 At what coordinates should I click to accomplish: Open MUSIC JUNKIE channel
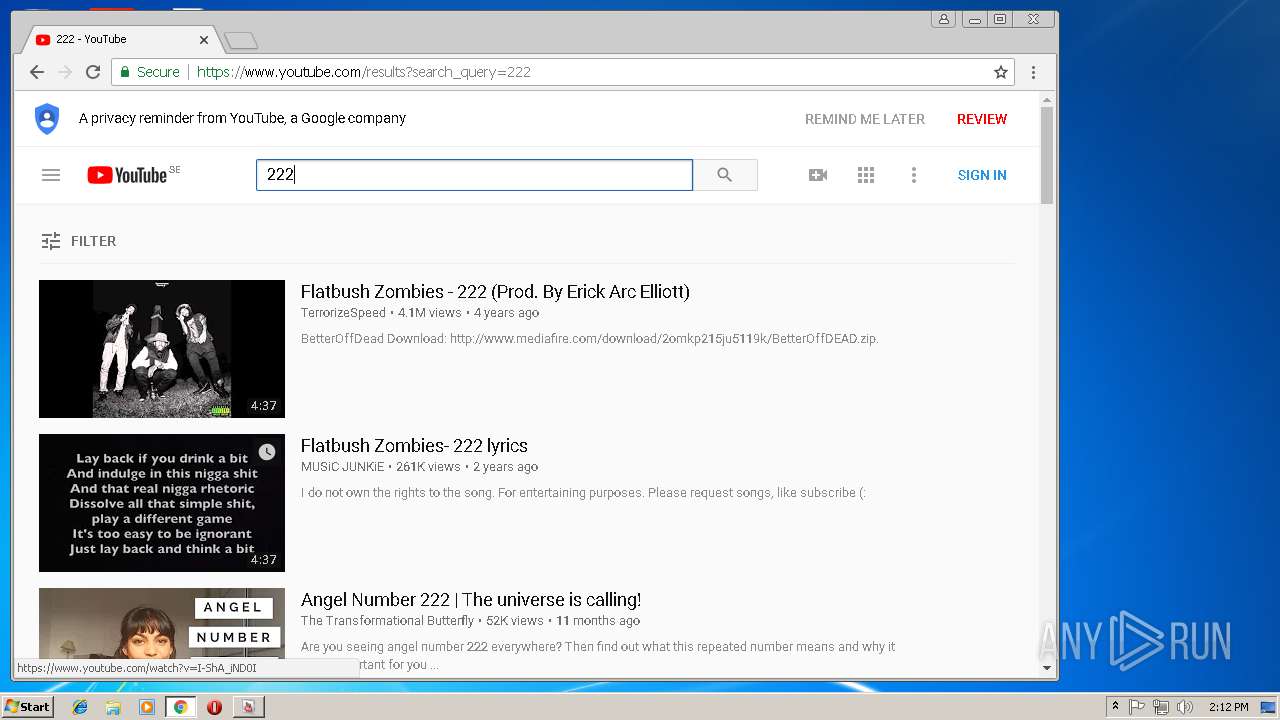coord(342,467)
